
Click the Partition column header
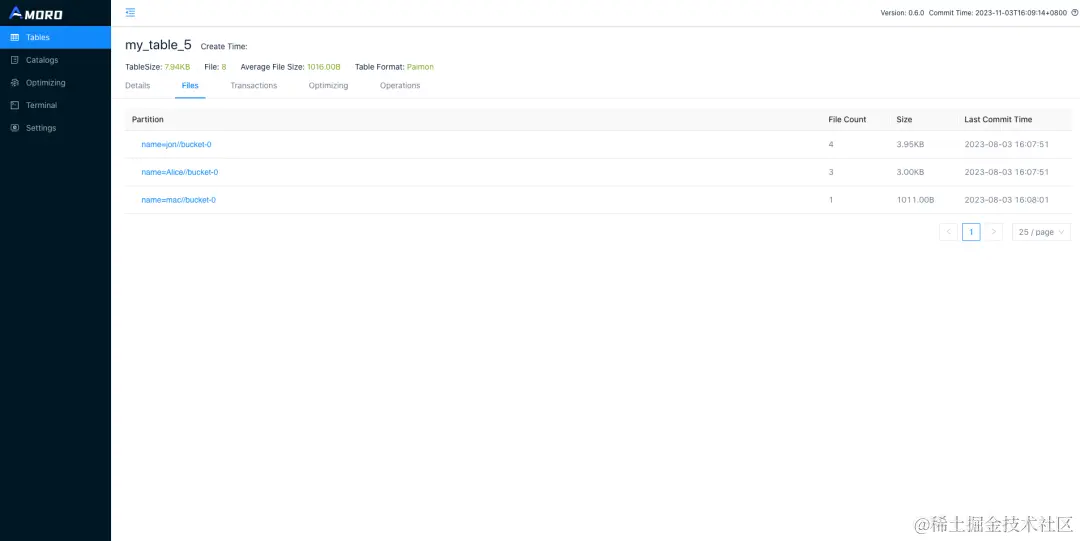[147, 119]
